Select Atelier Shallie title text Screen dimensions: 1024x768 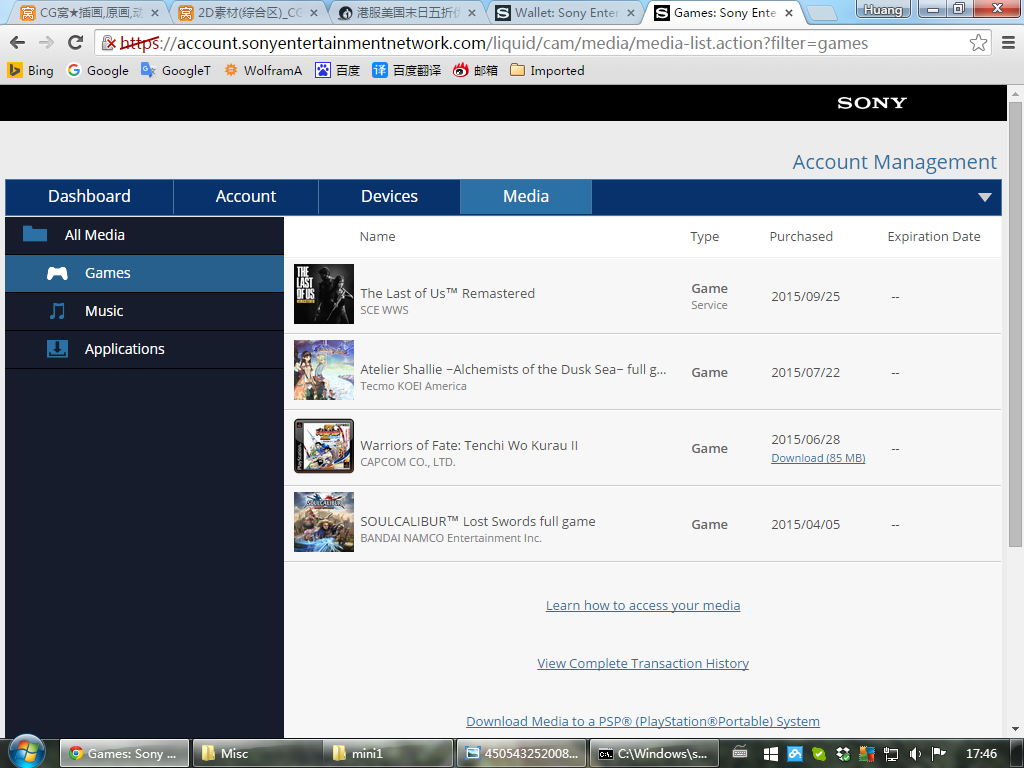[513, 370]
